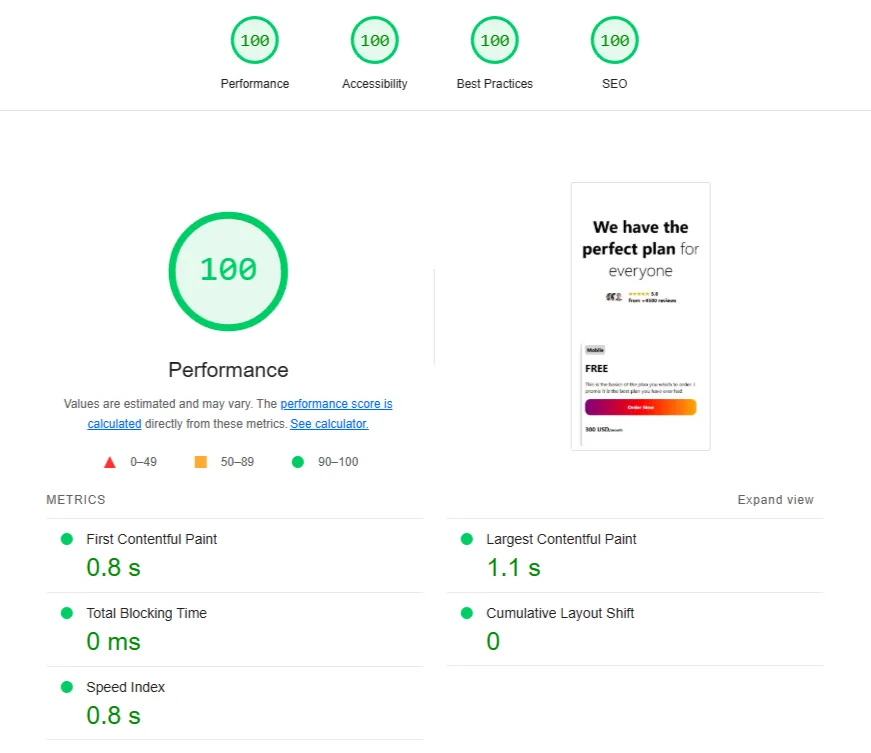The width and height of the screenshot is (871, 753).
Task: Click the orange square 50–89 legend icon
Action: pyautogui.click(x=201, y=461)
